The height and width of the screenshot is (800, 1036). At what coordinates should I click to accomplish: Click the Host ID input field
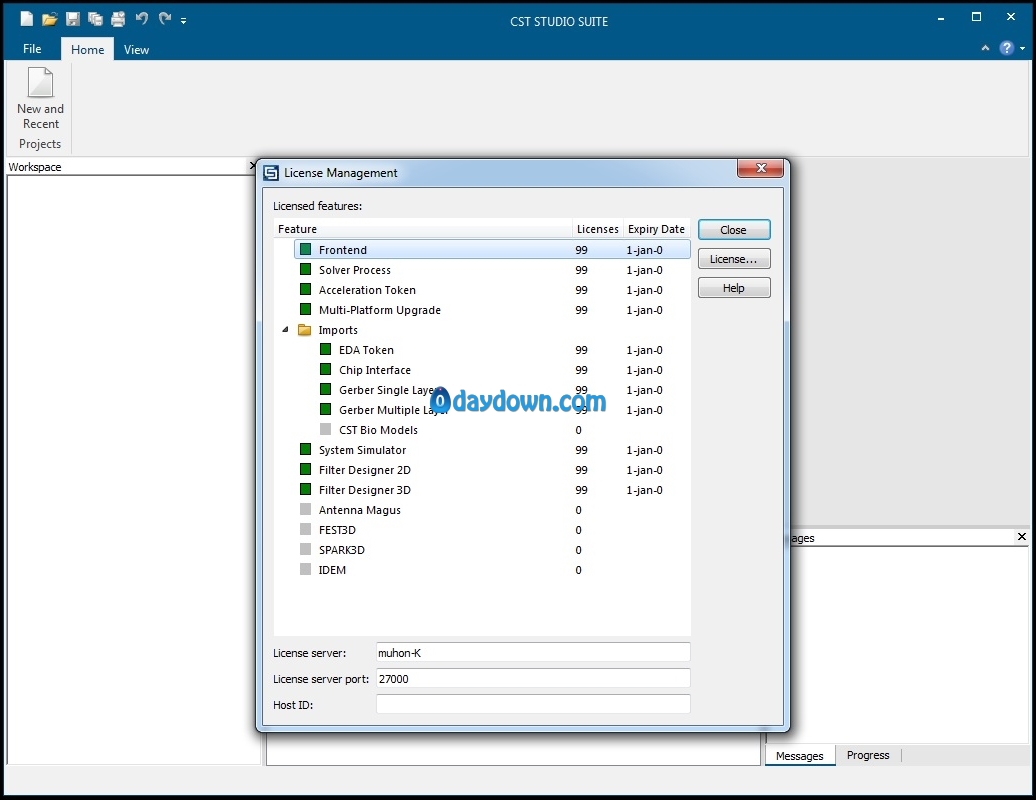[533, 704]
